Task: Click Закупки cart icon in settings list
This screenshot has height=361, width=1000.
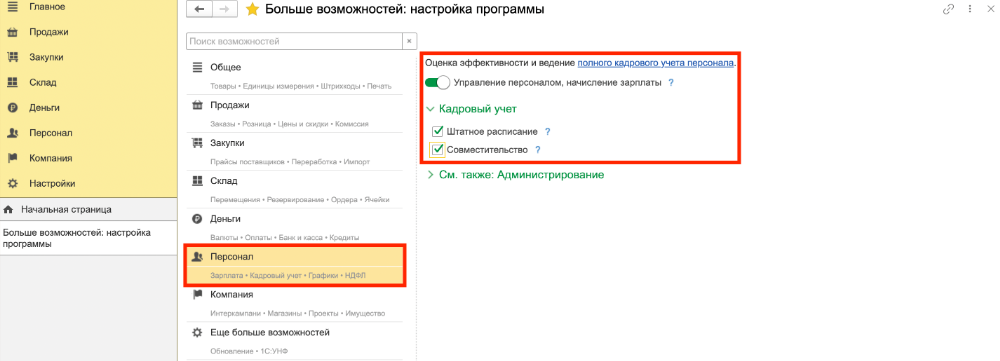Action: tap(197, 143)
